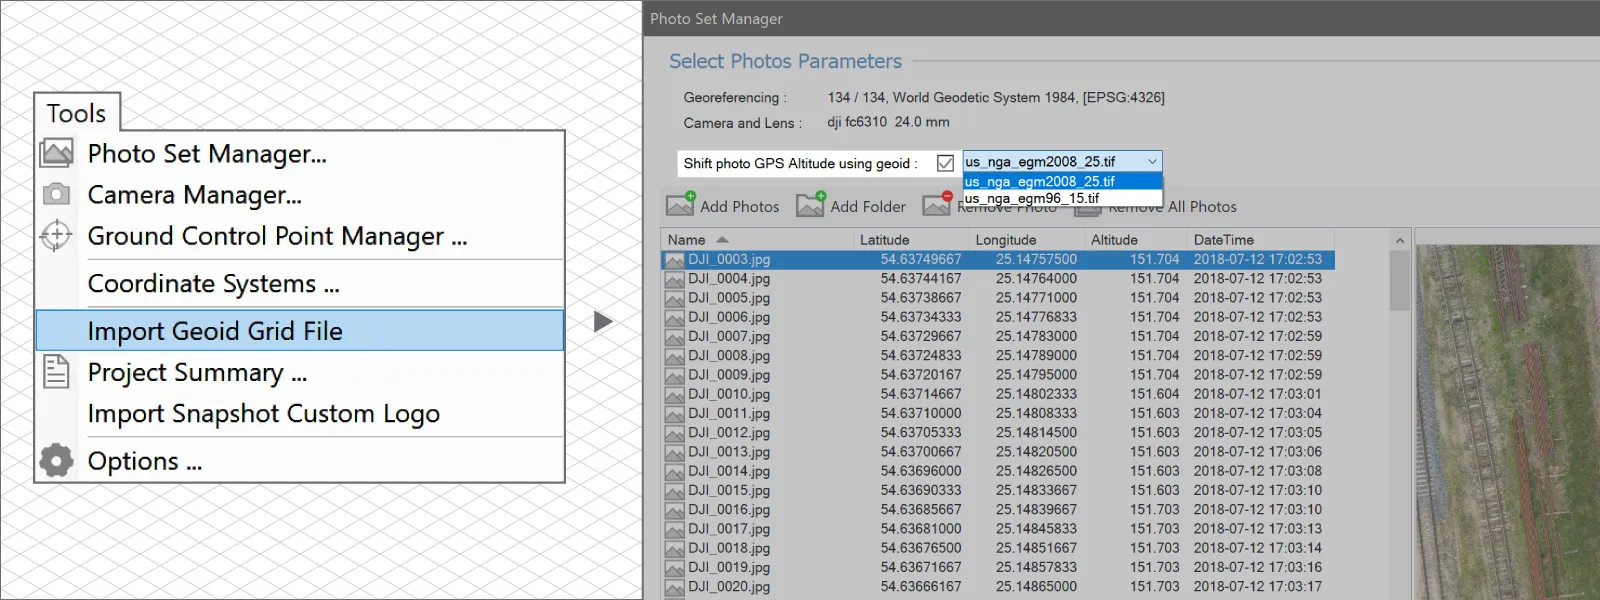Open Photo Set Manager menu entry
The width and height of the screenshot is (1600, 600).
coord(300,153)
